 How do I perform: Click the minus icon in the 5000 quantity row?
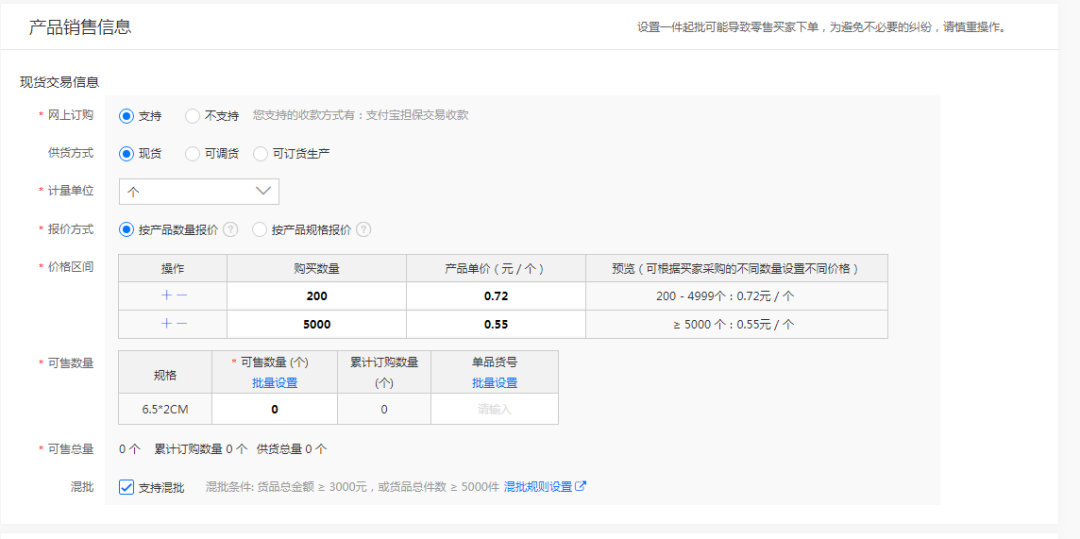(x=182, y=324)
